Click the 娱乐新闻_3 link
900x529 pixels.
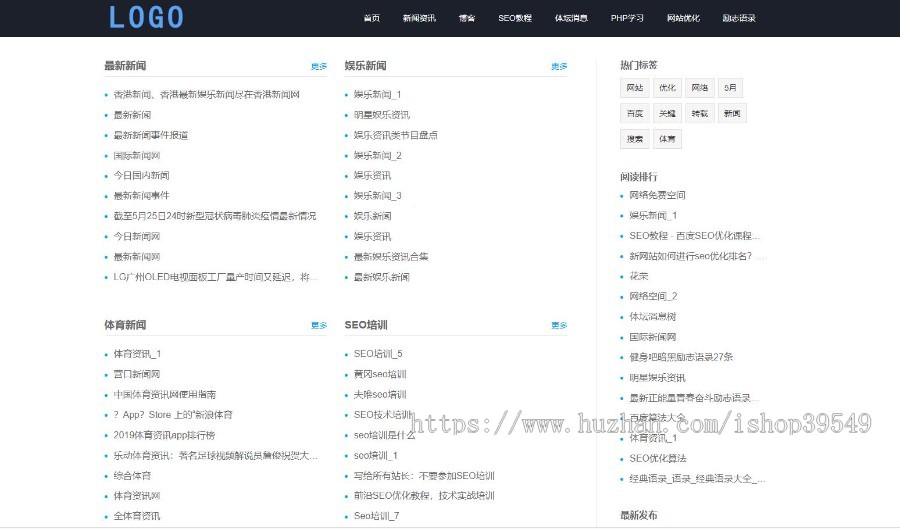(378, 196)
